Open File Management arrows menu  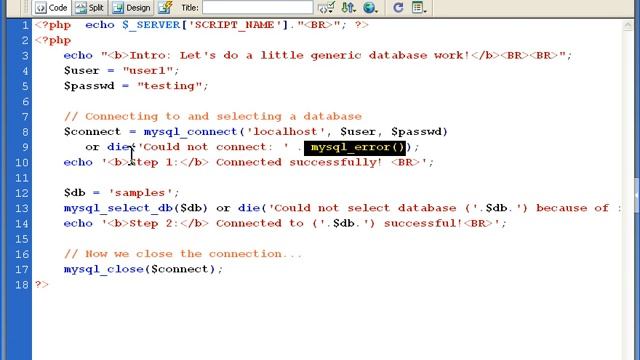click(348, 7)
